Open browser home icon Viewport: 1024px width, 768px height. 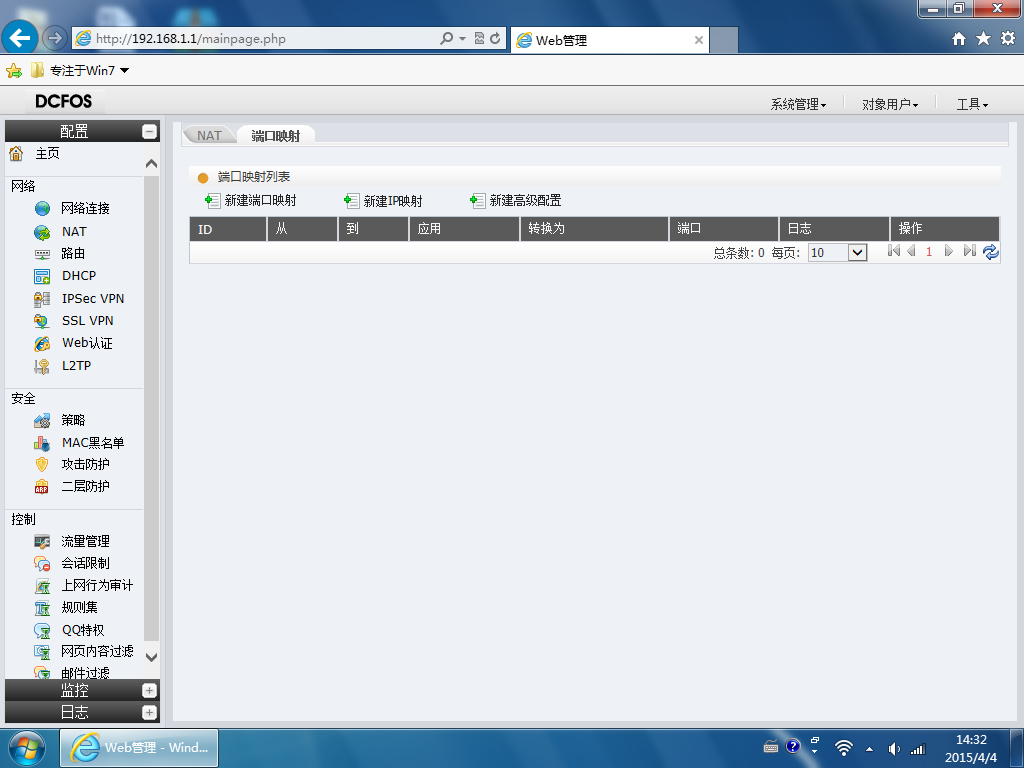(959, 39)
